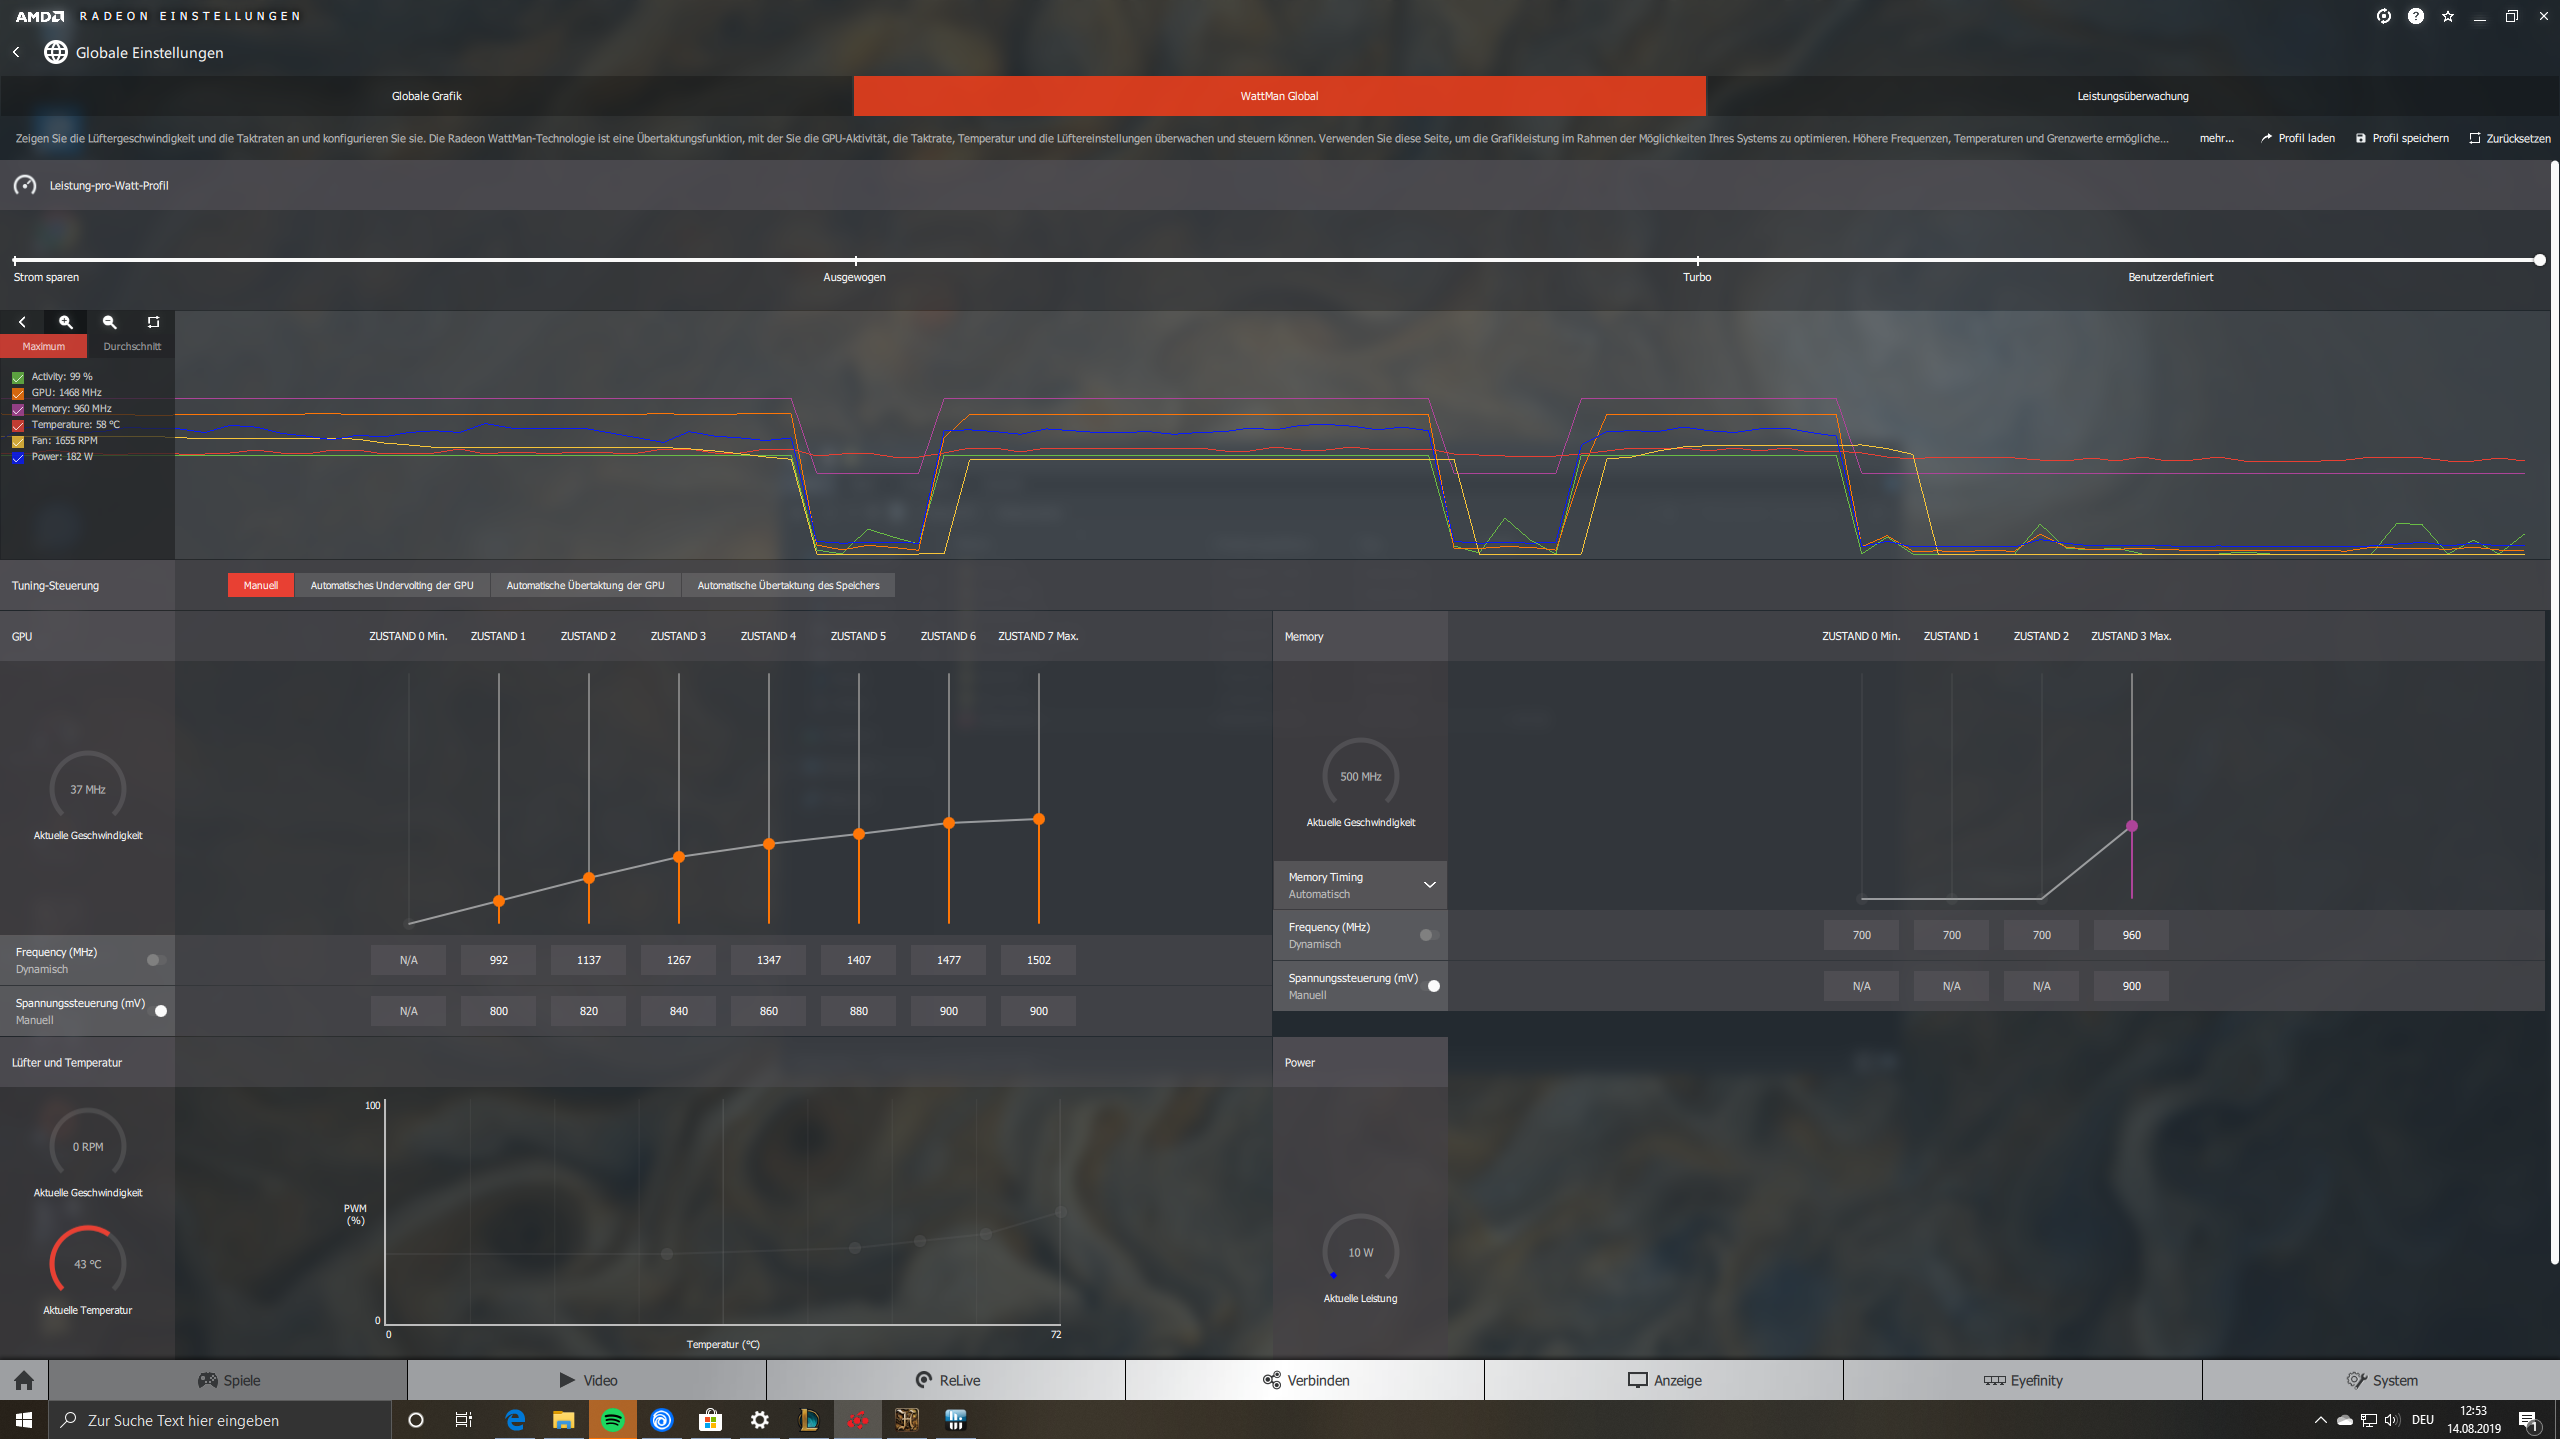The width and height of the screenshot is (2560, 1439).
Task: Open Task View on the taskbar
Action: tap(464, 1420)
